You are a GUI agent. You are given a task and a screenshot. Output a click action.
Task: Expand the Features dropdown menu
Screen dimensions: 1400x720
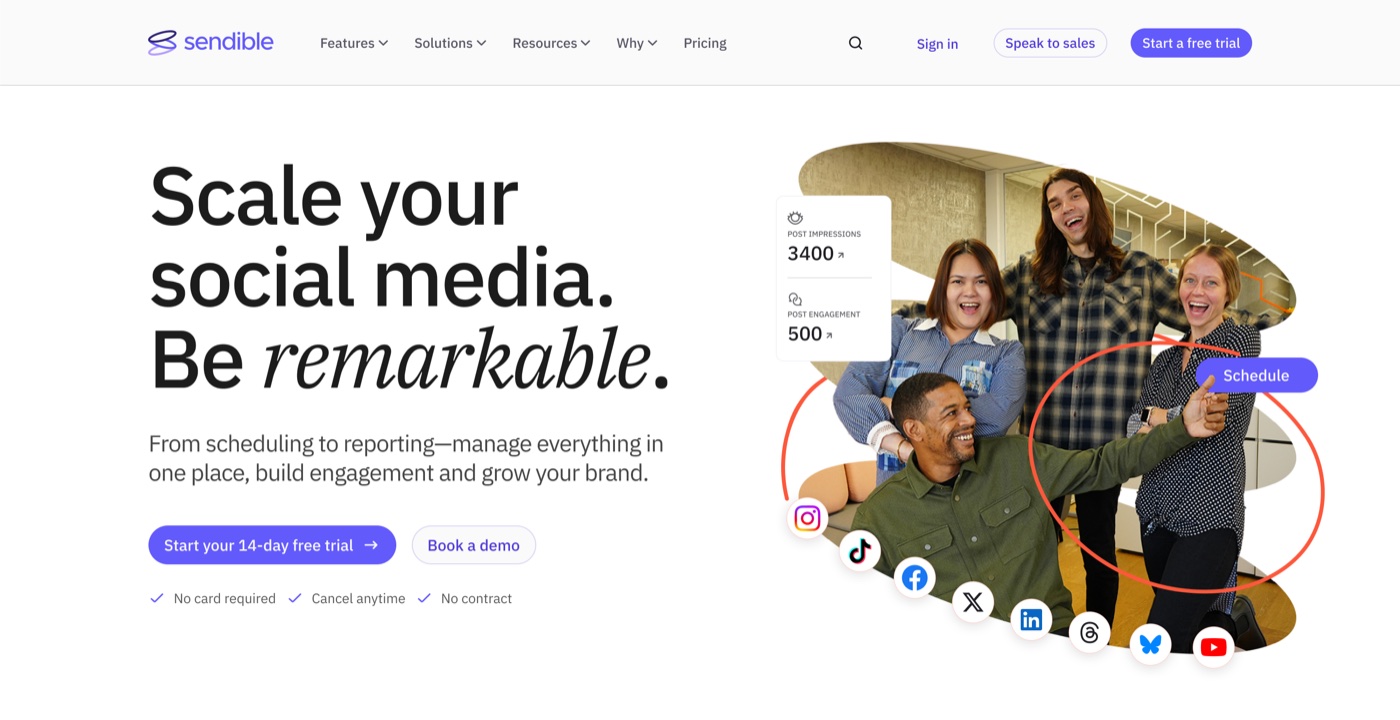[354, 43]
